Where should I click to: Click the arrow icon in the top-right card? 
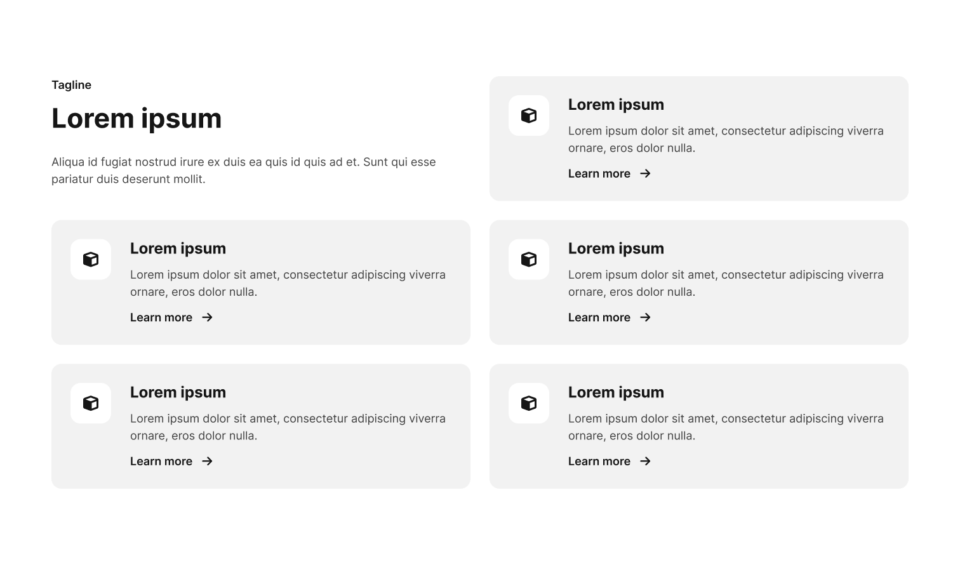tap(645, 174)
